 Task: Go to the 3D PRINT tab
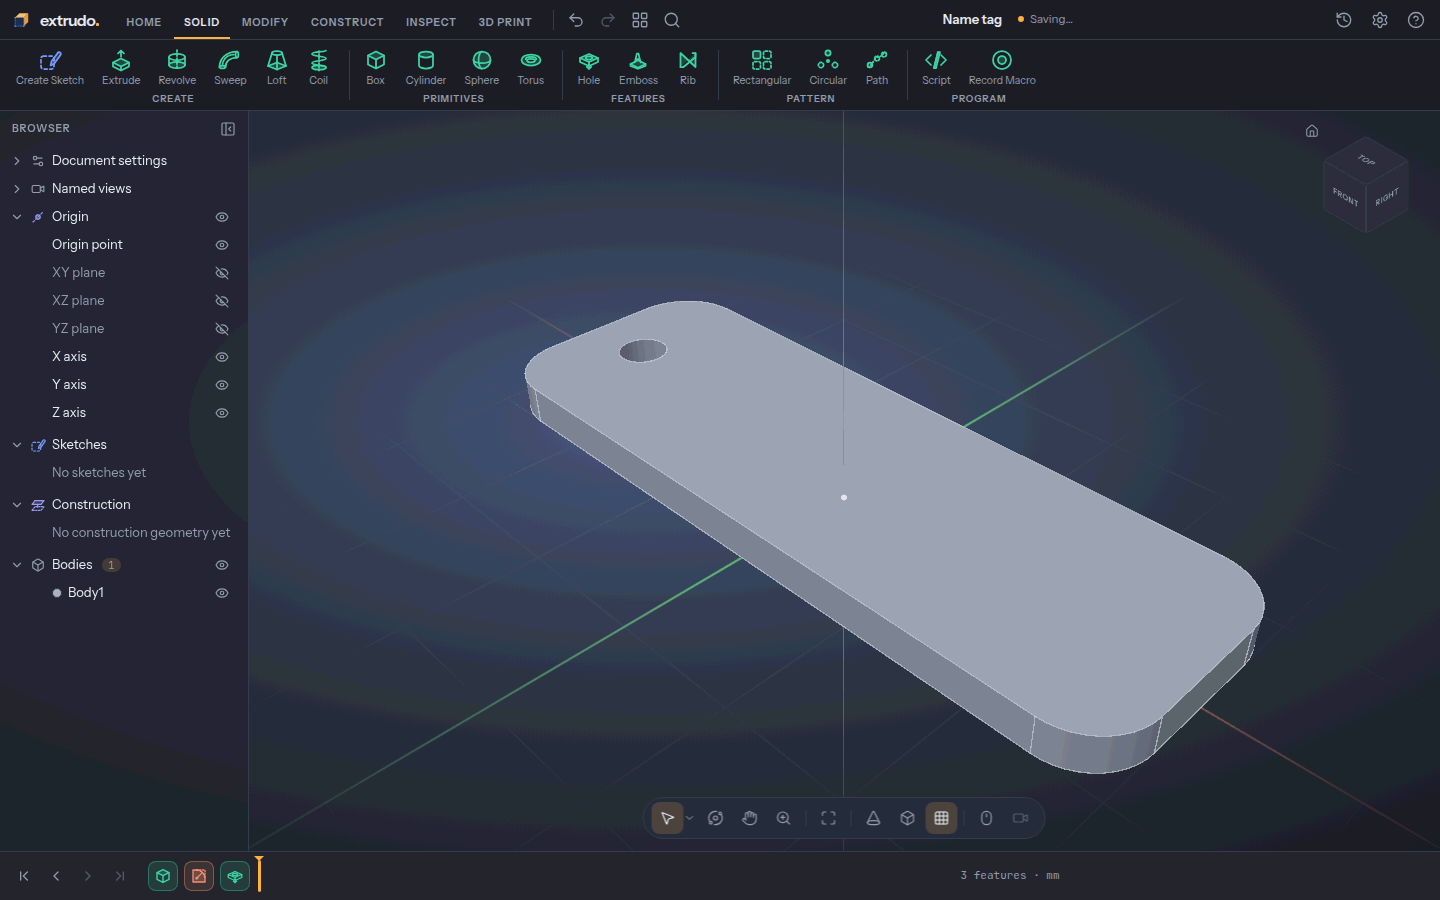(x=505, y=21)
